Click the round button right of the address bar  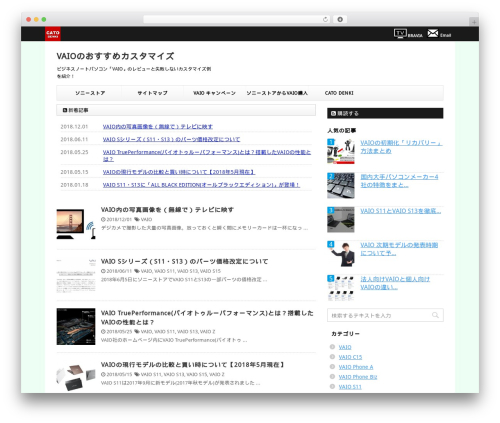[x=340, y=19]
